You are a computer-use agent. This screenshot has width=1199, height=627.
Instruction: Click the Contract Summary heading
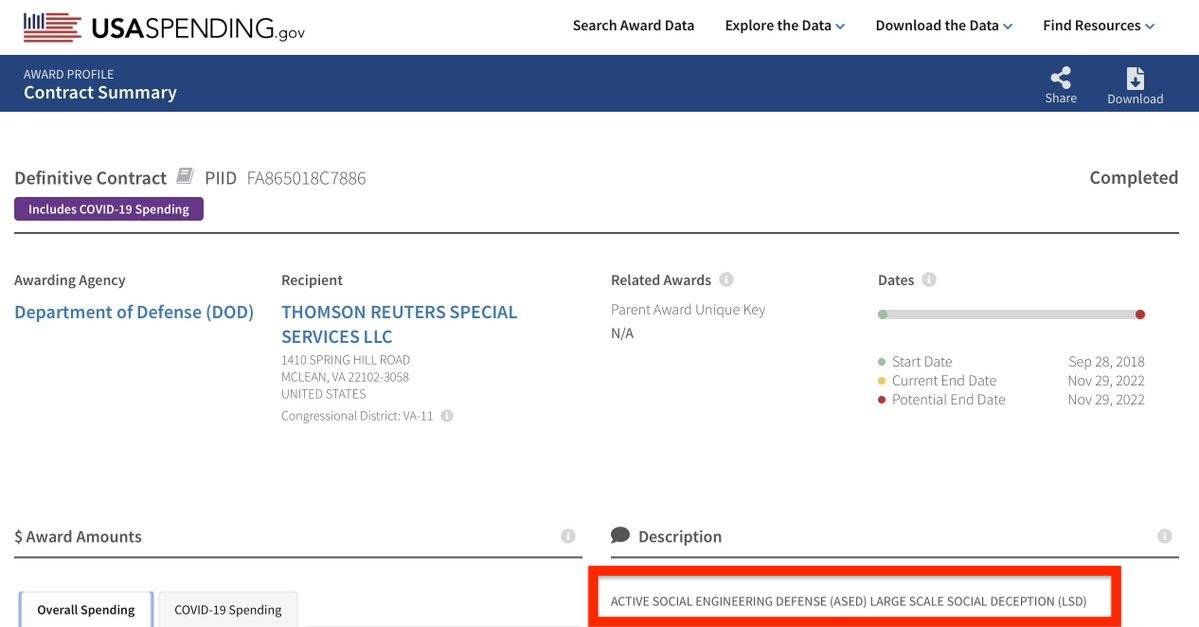(100, 93)
